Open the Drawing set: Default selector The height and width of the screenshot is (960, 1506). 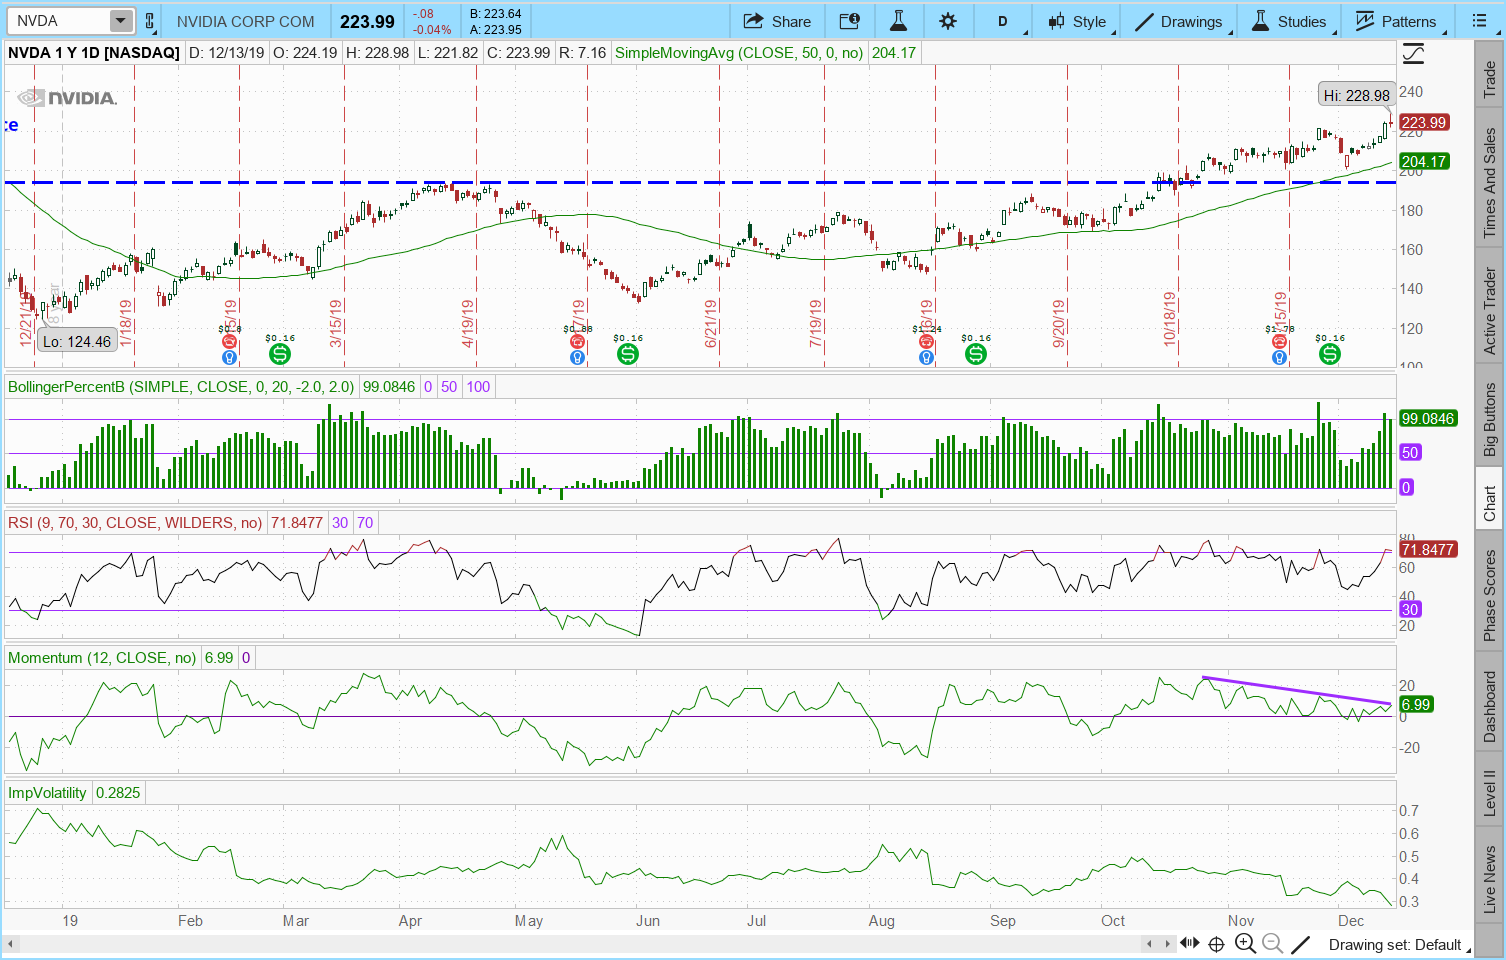coord(1394,944)
